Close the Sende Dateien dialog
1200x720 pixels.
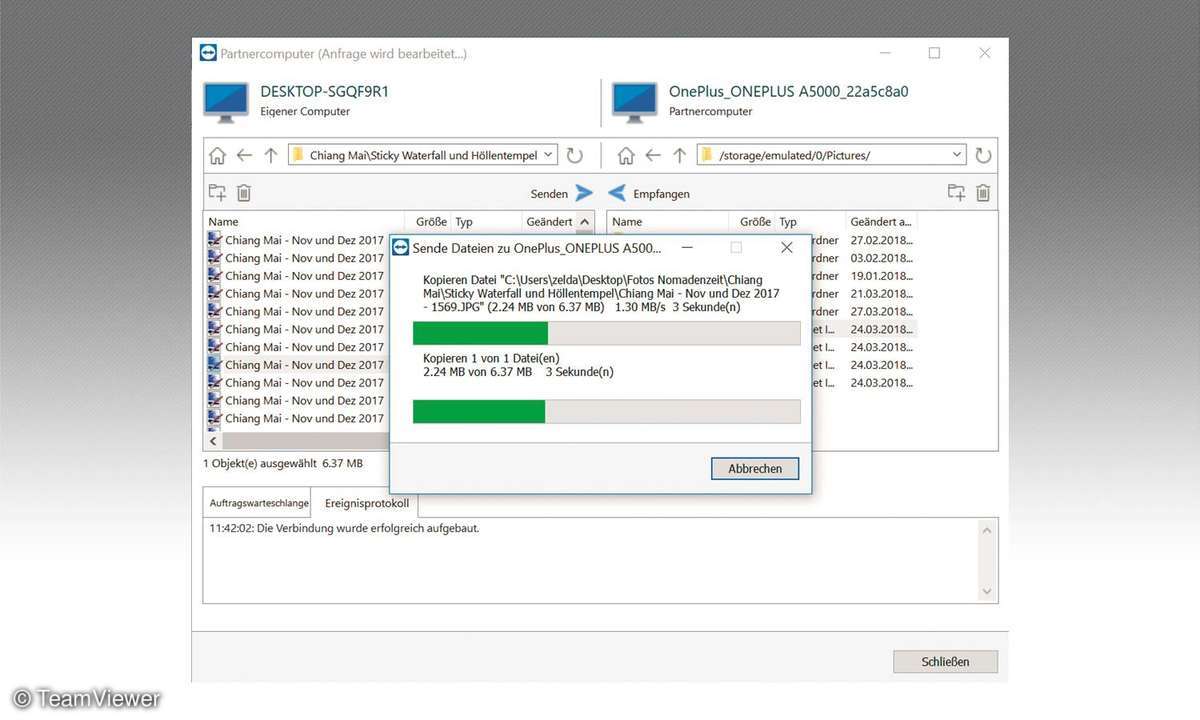tap(787, 247)
